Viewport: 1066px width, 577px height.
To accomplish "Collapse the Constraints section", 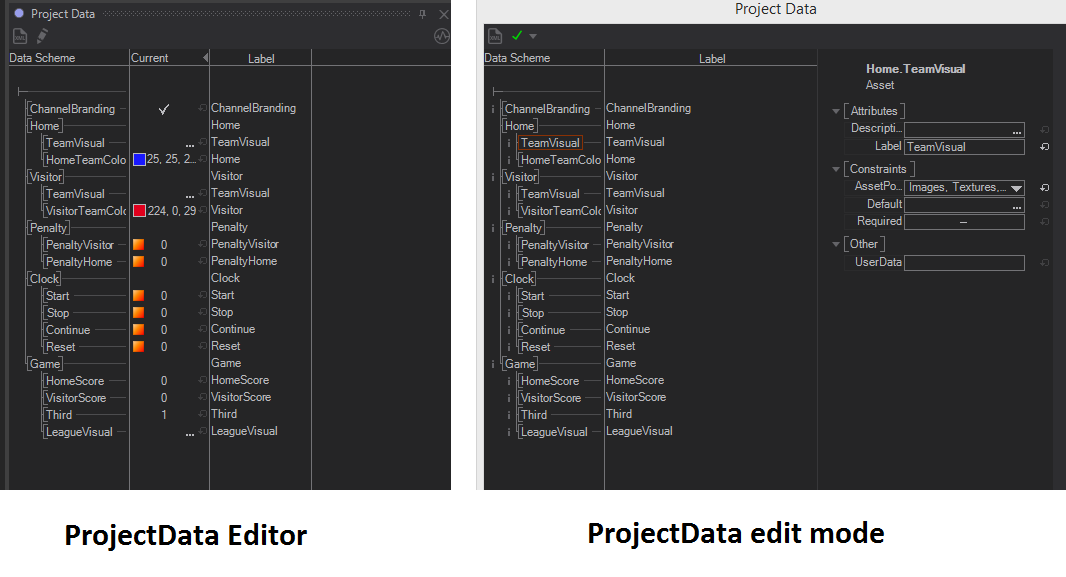I will pyautogui.click(x=837, y=169).
